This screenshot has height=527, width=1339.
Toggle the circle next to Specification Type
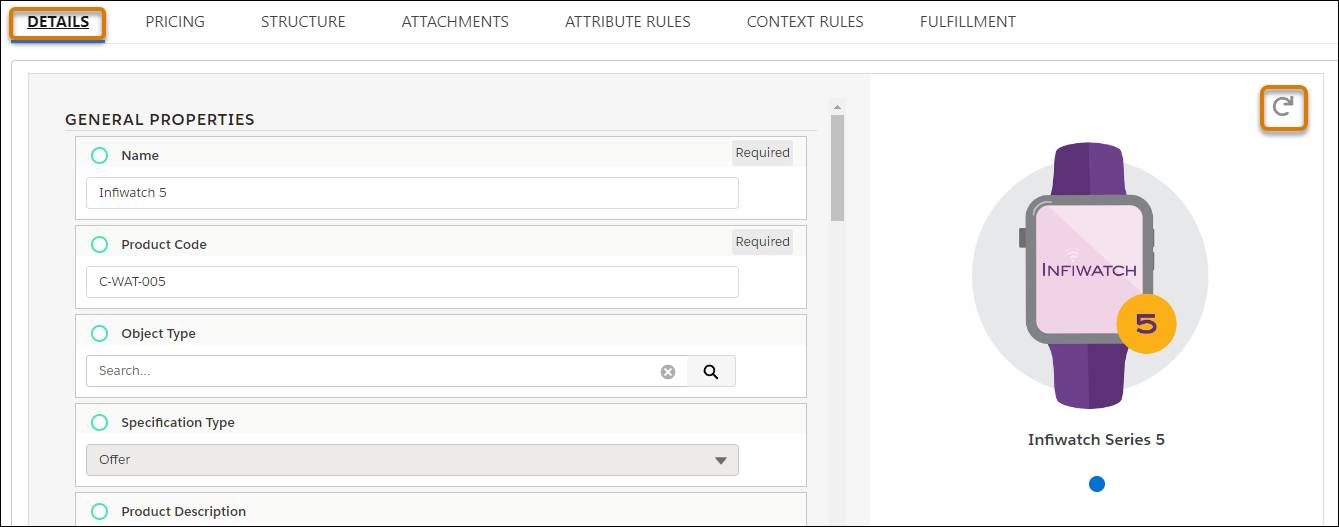click(99, 422)
